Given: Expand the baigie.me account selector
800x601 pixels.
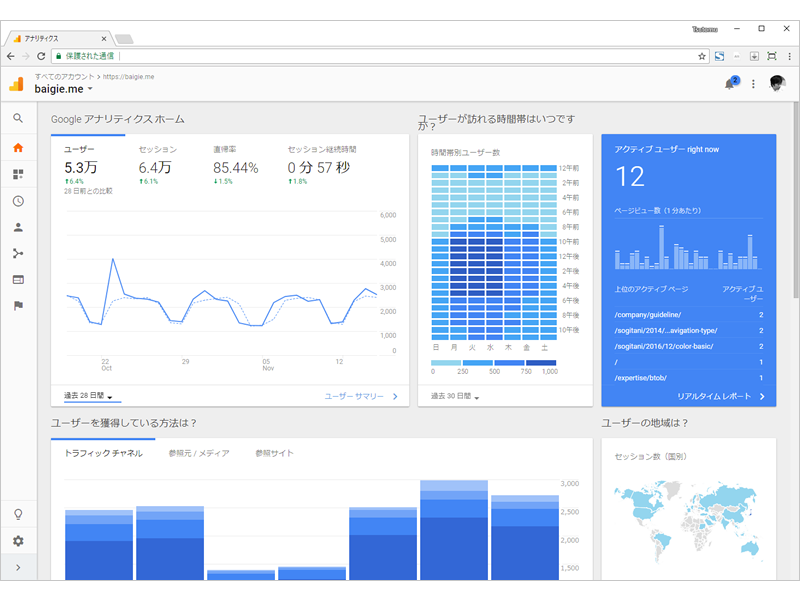Looking at the screenshot, I should pyautogui.click(x=64, y=89).
